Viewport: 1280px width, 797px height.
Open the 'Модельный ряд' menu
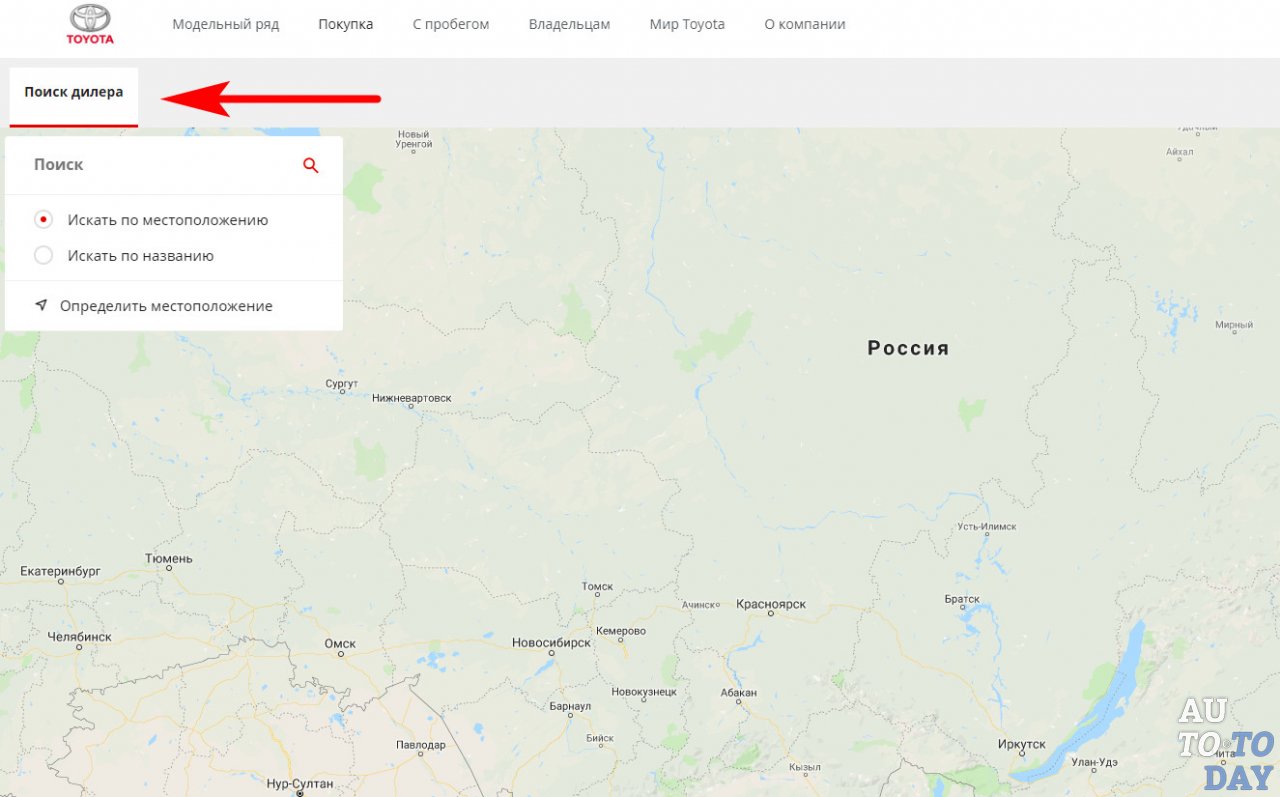pyautogui.click(x=225, y=24)
